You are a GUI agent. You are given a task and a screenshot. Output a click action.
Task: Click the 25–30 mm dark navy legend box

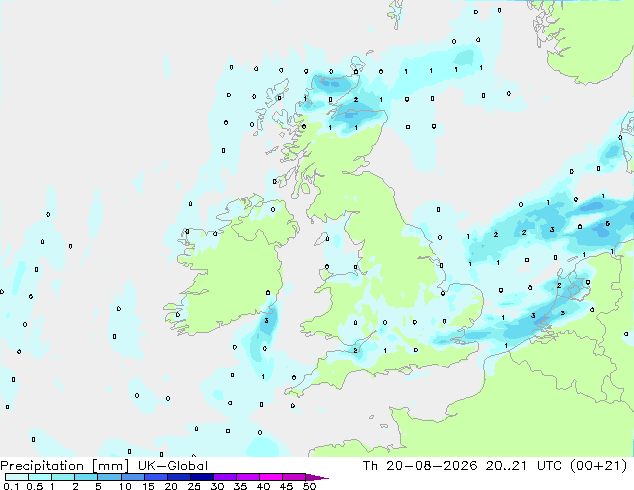pos(201,477)
